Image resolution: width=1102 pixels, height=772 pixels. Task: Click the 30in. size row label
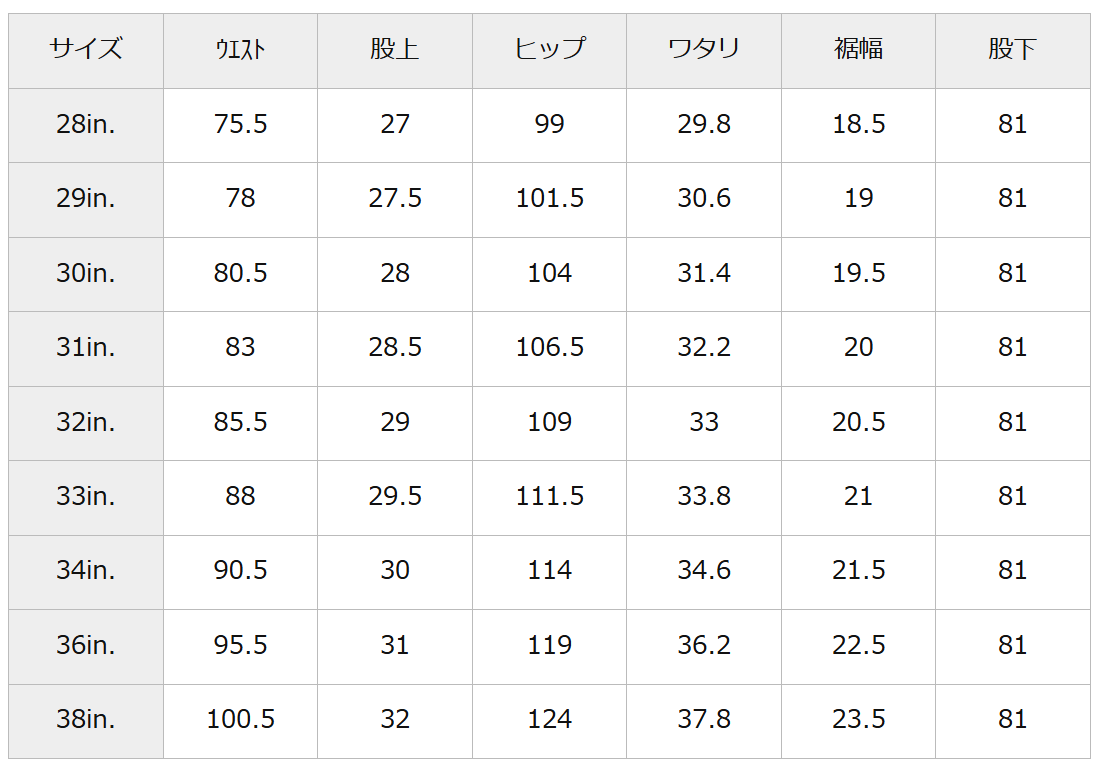86,273
